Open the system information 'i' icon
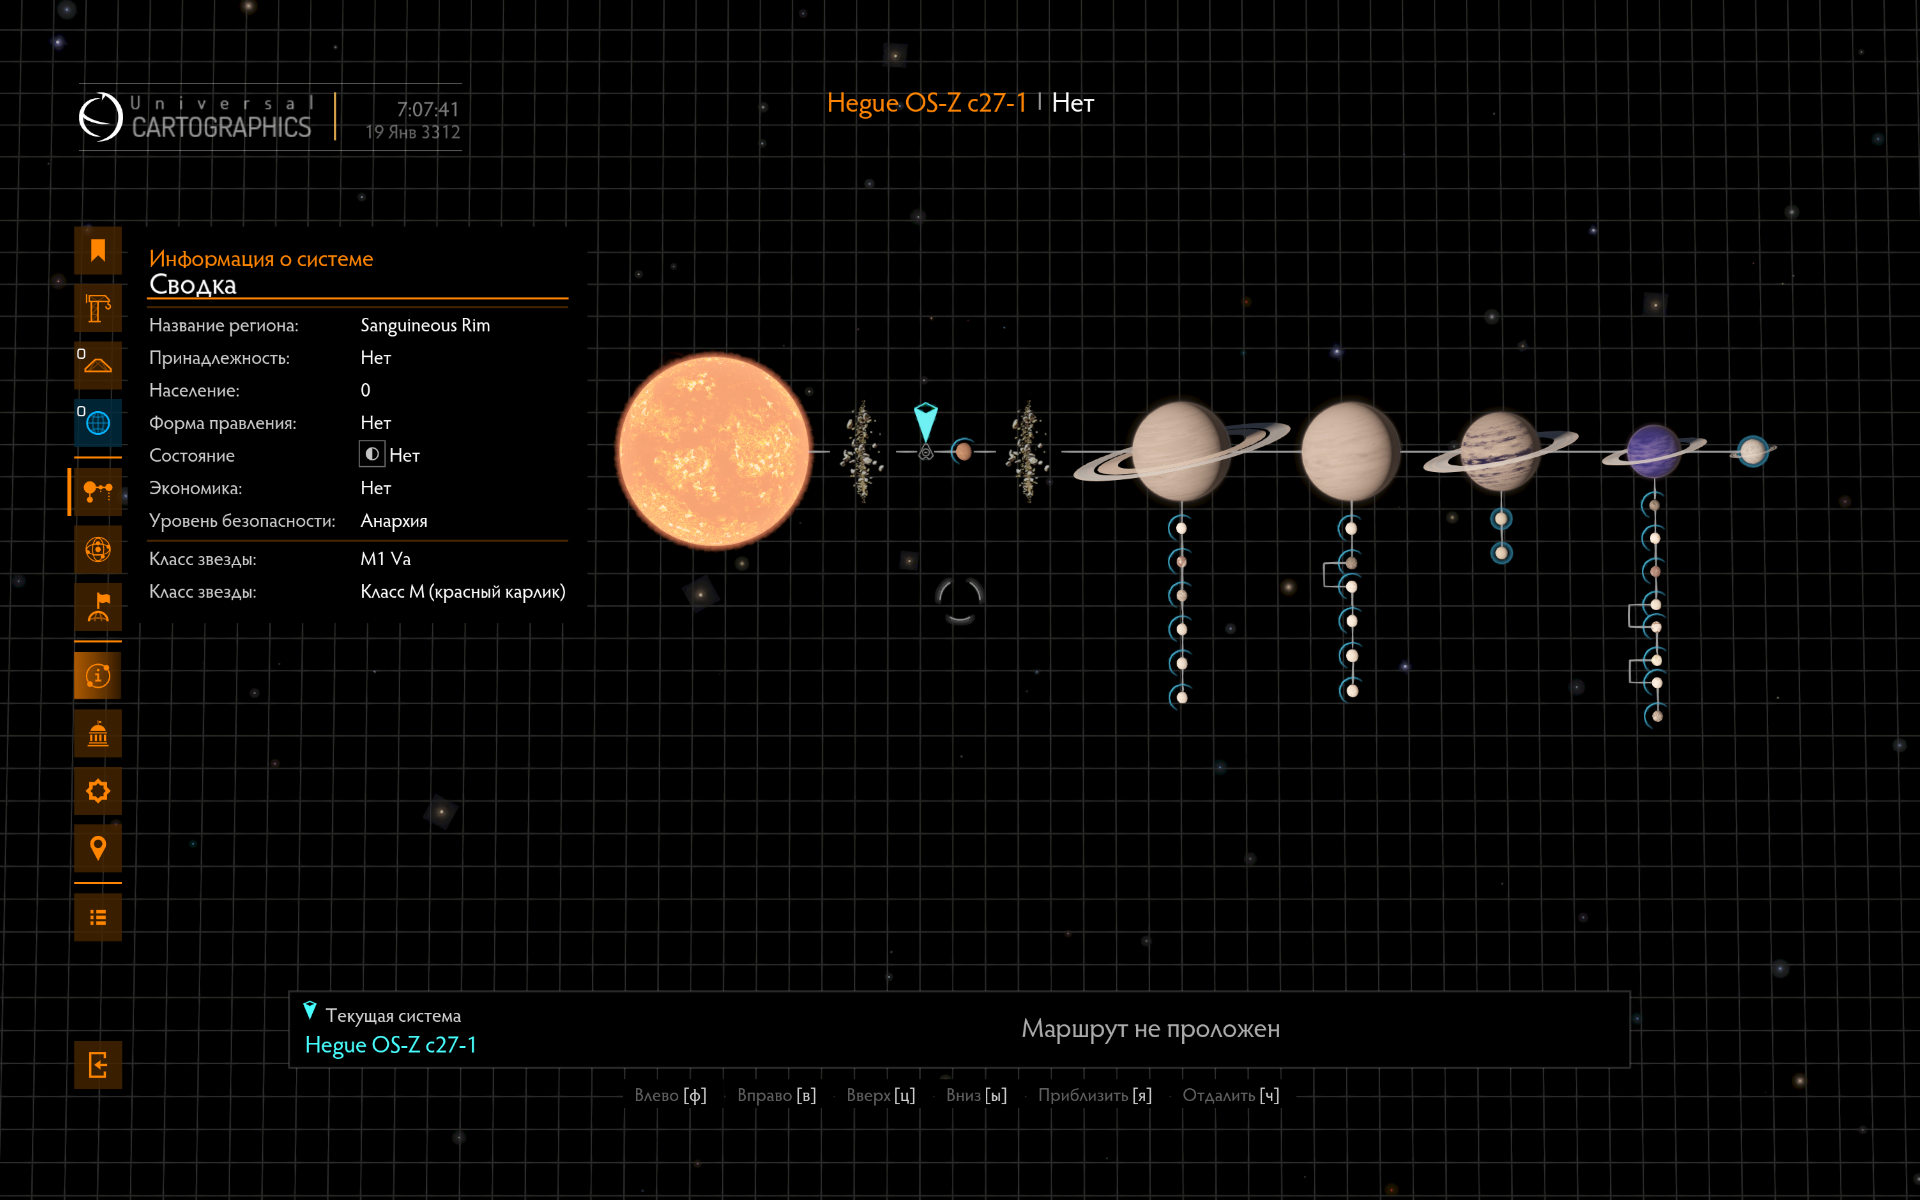This screenshot has height=1200, width=1920. click(x=98, y=676)
